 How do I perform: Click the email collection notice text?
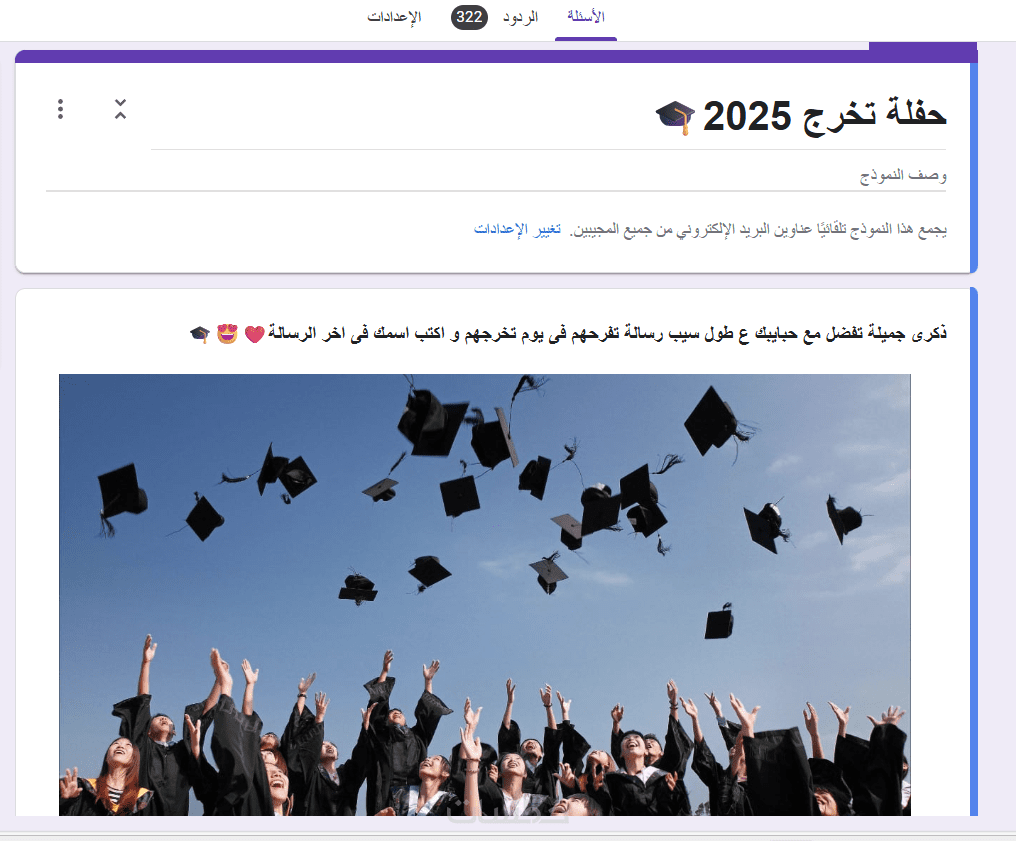coord(757,229)
